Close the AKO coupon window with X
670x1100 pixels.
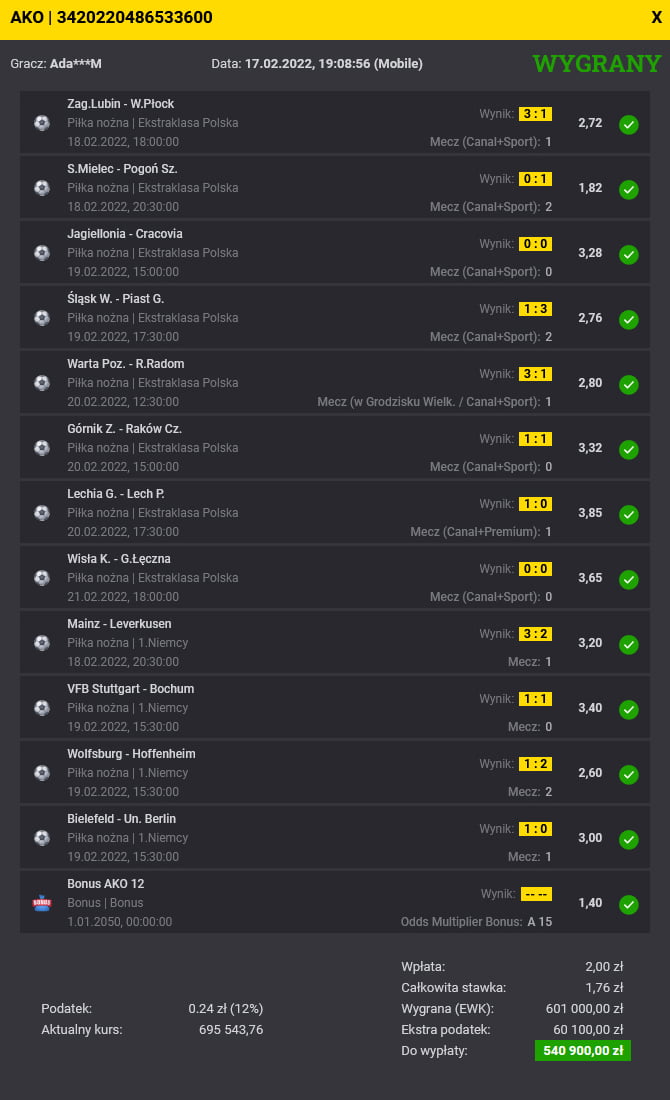(x=656, y=17)
